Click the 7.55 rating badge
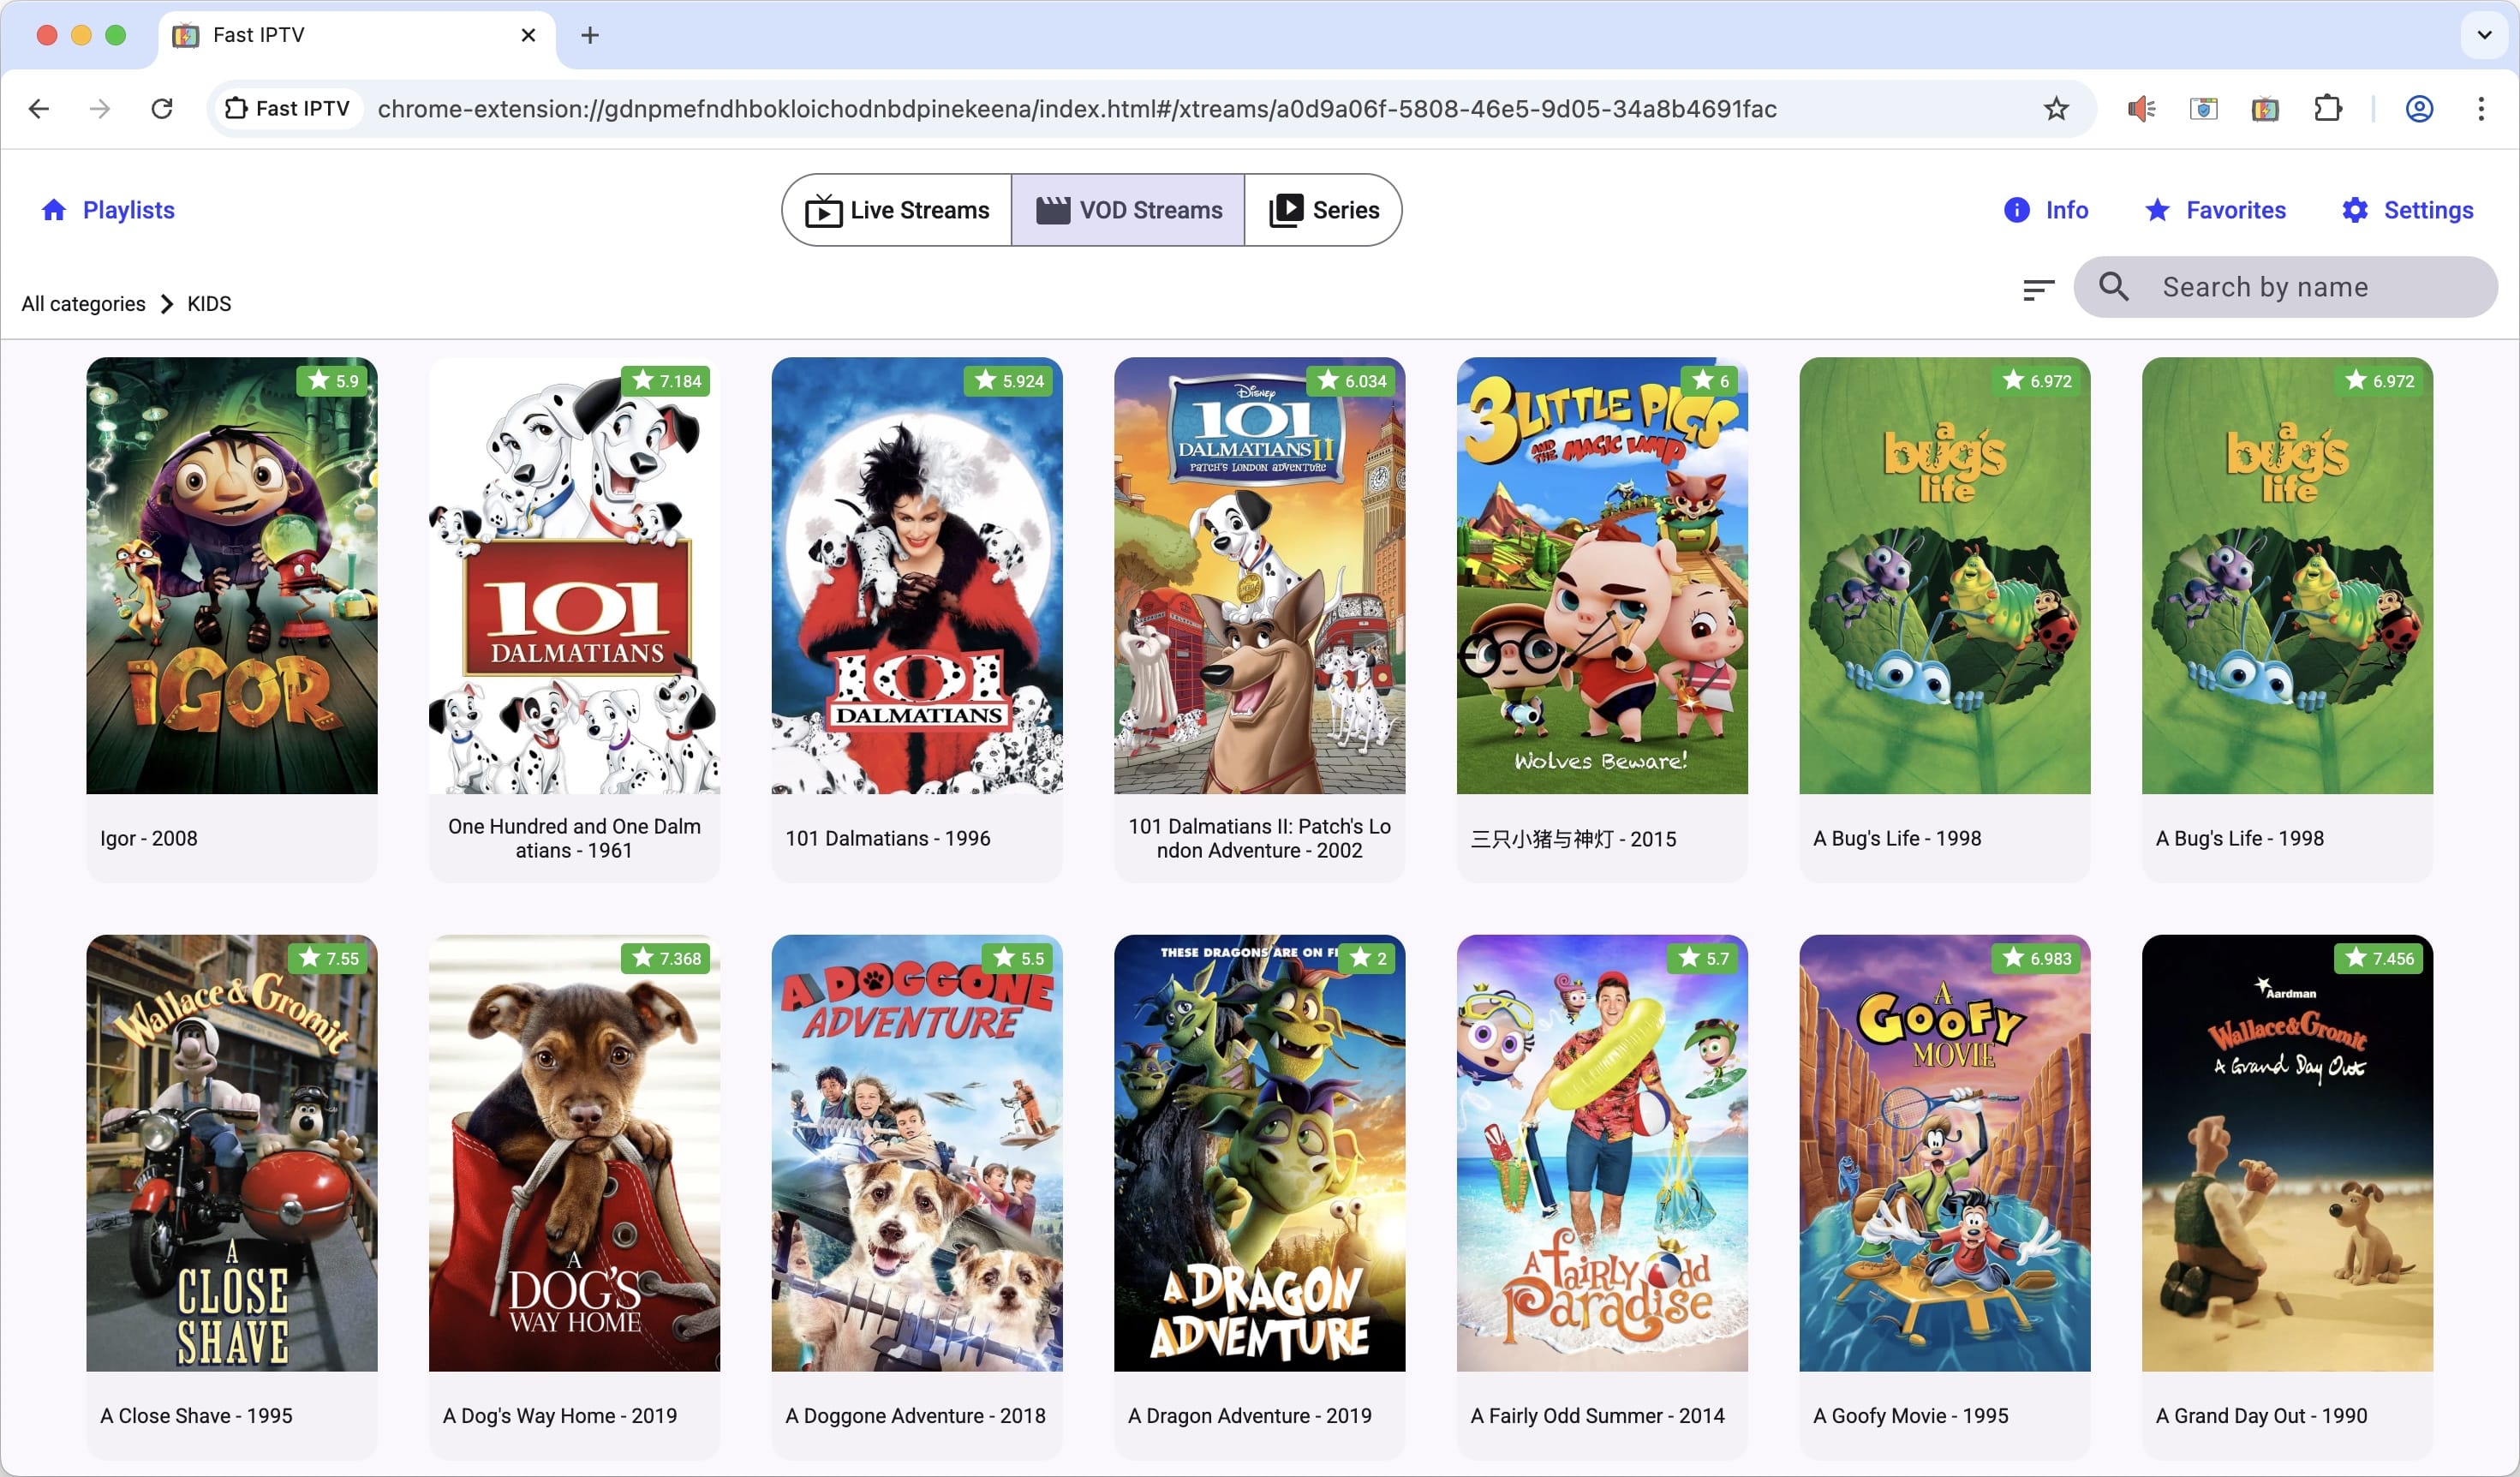The height and width of the screenshot is (1477, 2520). (328, 958)
